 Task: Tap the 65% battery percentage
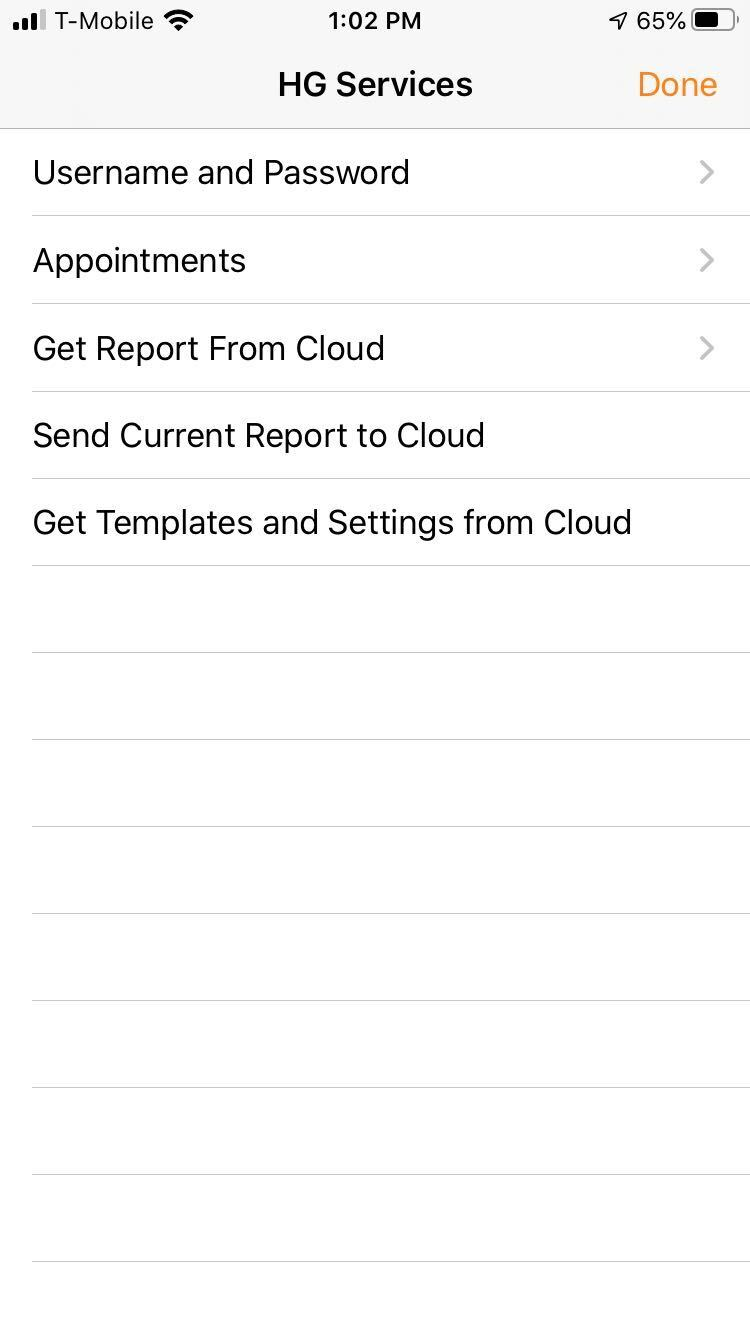(660, 20)
